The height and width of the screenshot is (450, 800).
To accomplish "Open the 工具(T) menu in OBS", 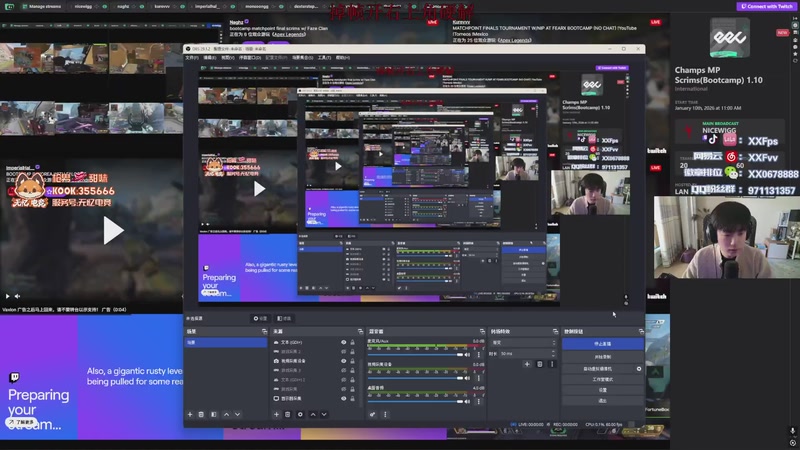I will pos(324,58).
